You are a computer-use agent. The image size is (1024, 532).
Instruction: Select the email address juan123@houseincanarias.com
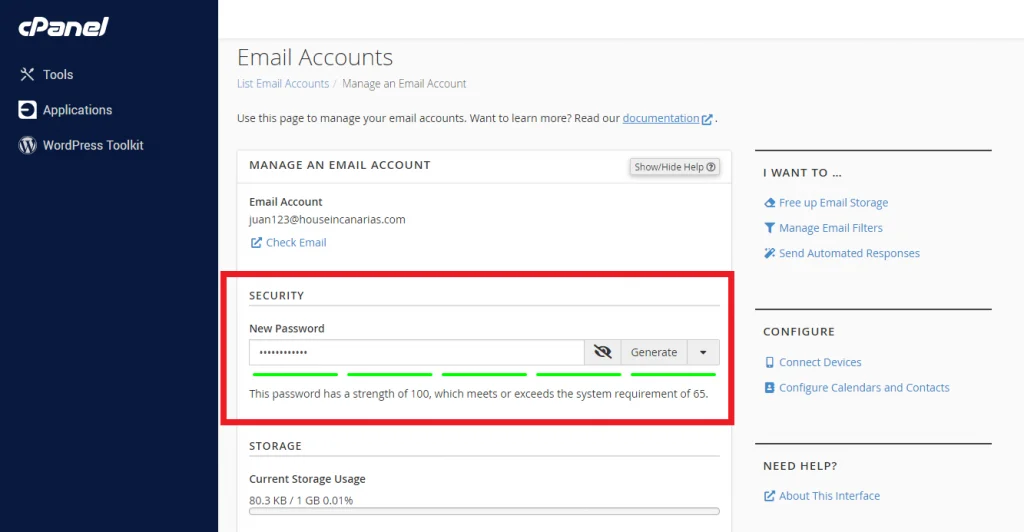coord(327,219)
